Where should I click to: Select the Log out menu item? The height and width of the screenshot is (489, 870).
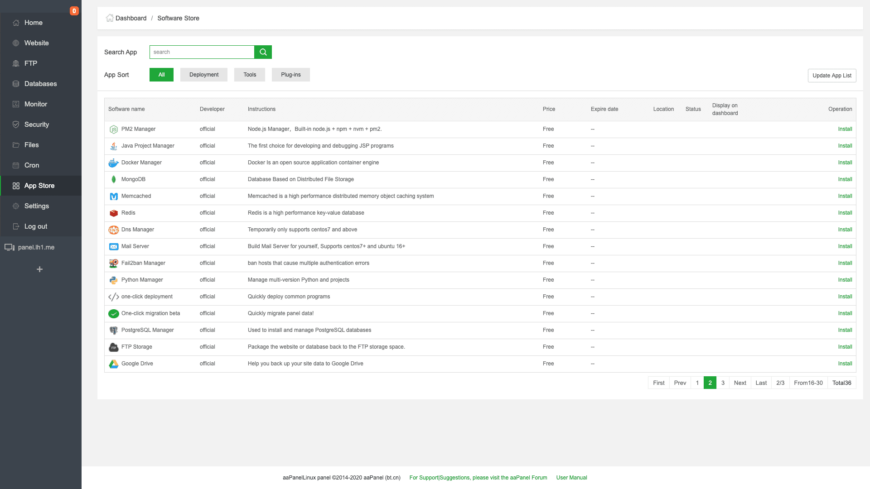click(41, 226)
